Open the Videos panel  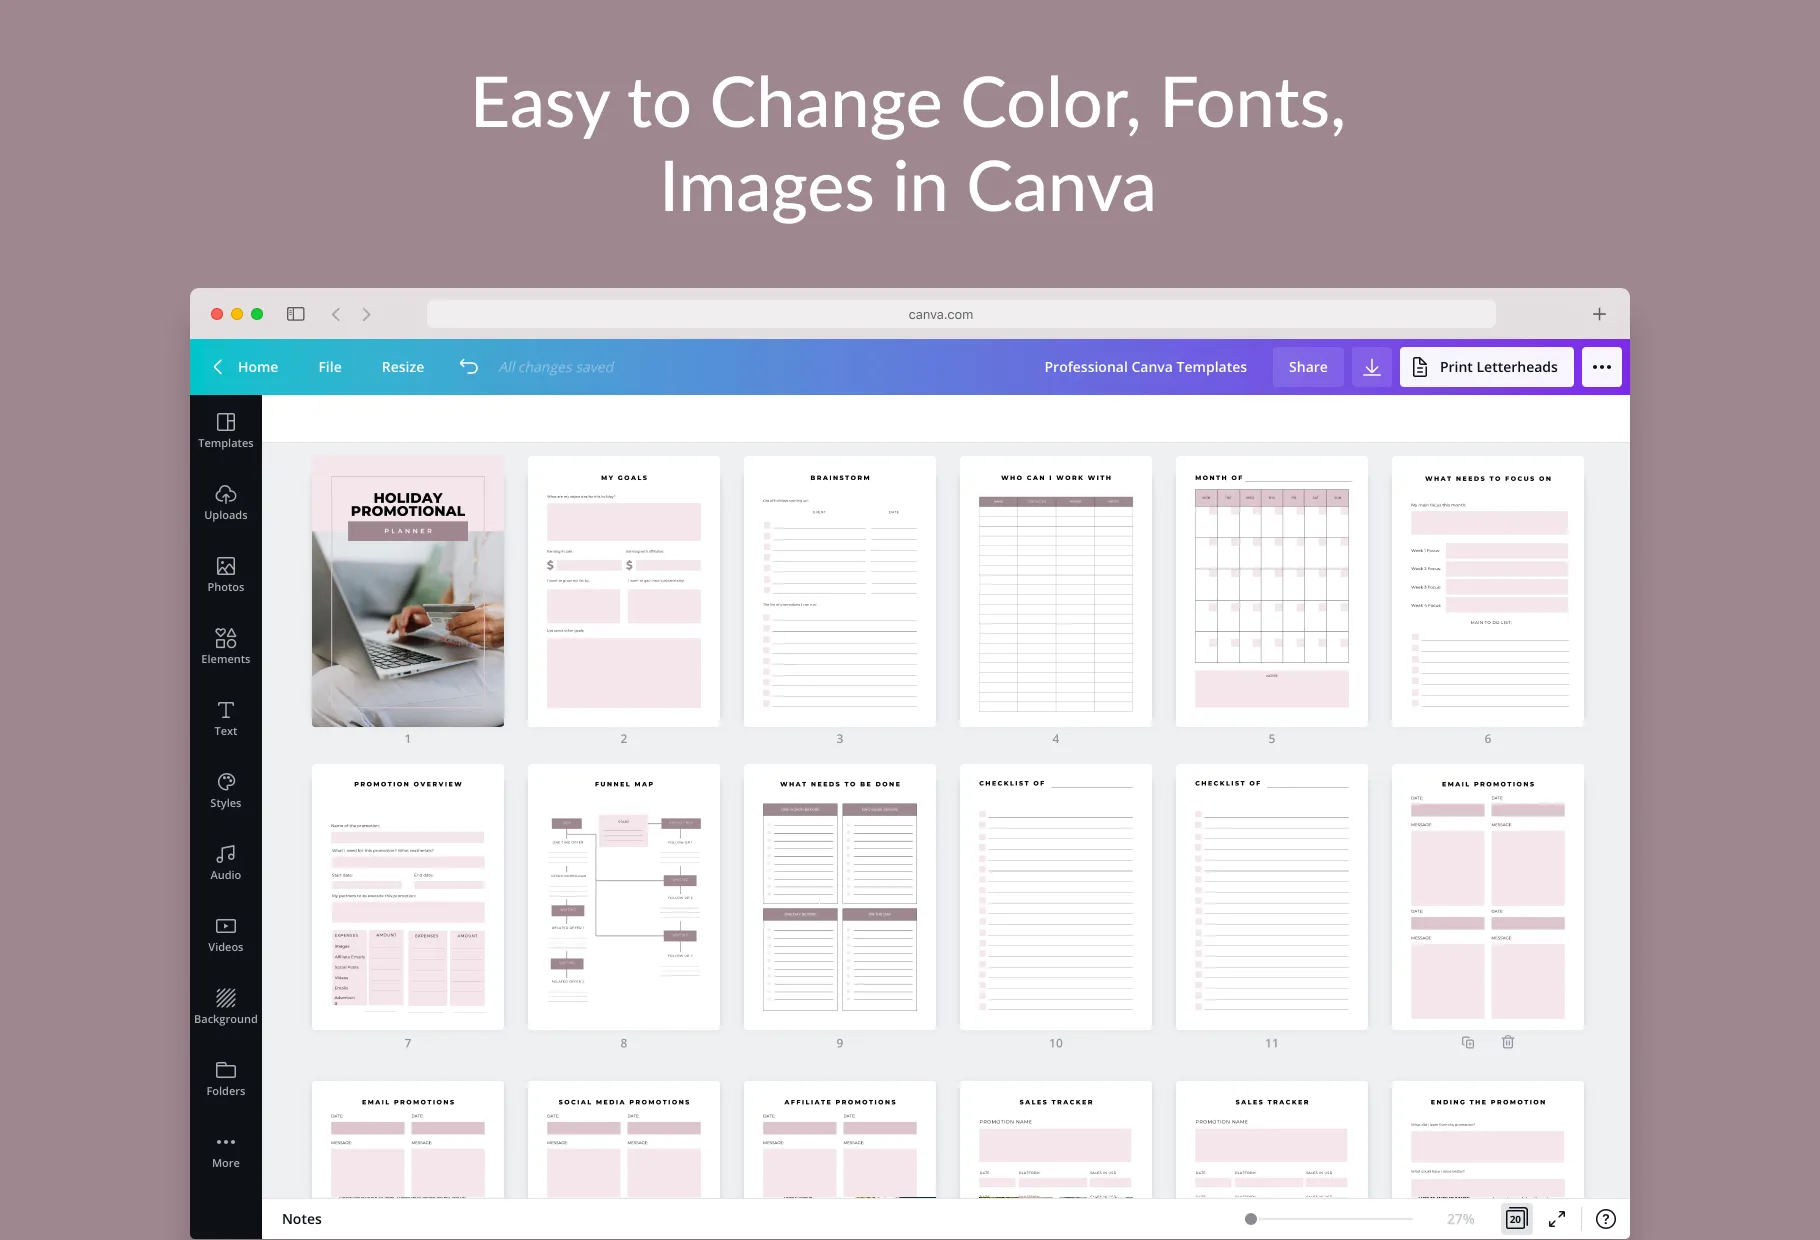tap(226, 935)
